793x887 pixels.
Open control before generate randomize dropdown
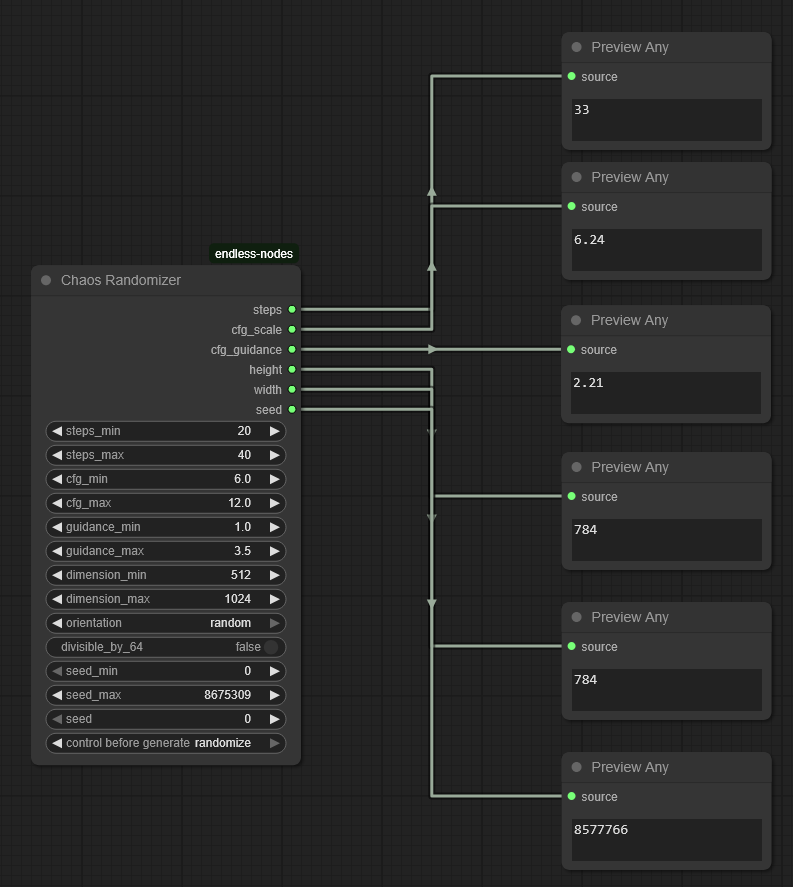[166, 743]
